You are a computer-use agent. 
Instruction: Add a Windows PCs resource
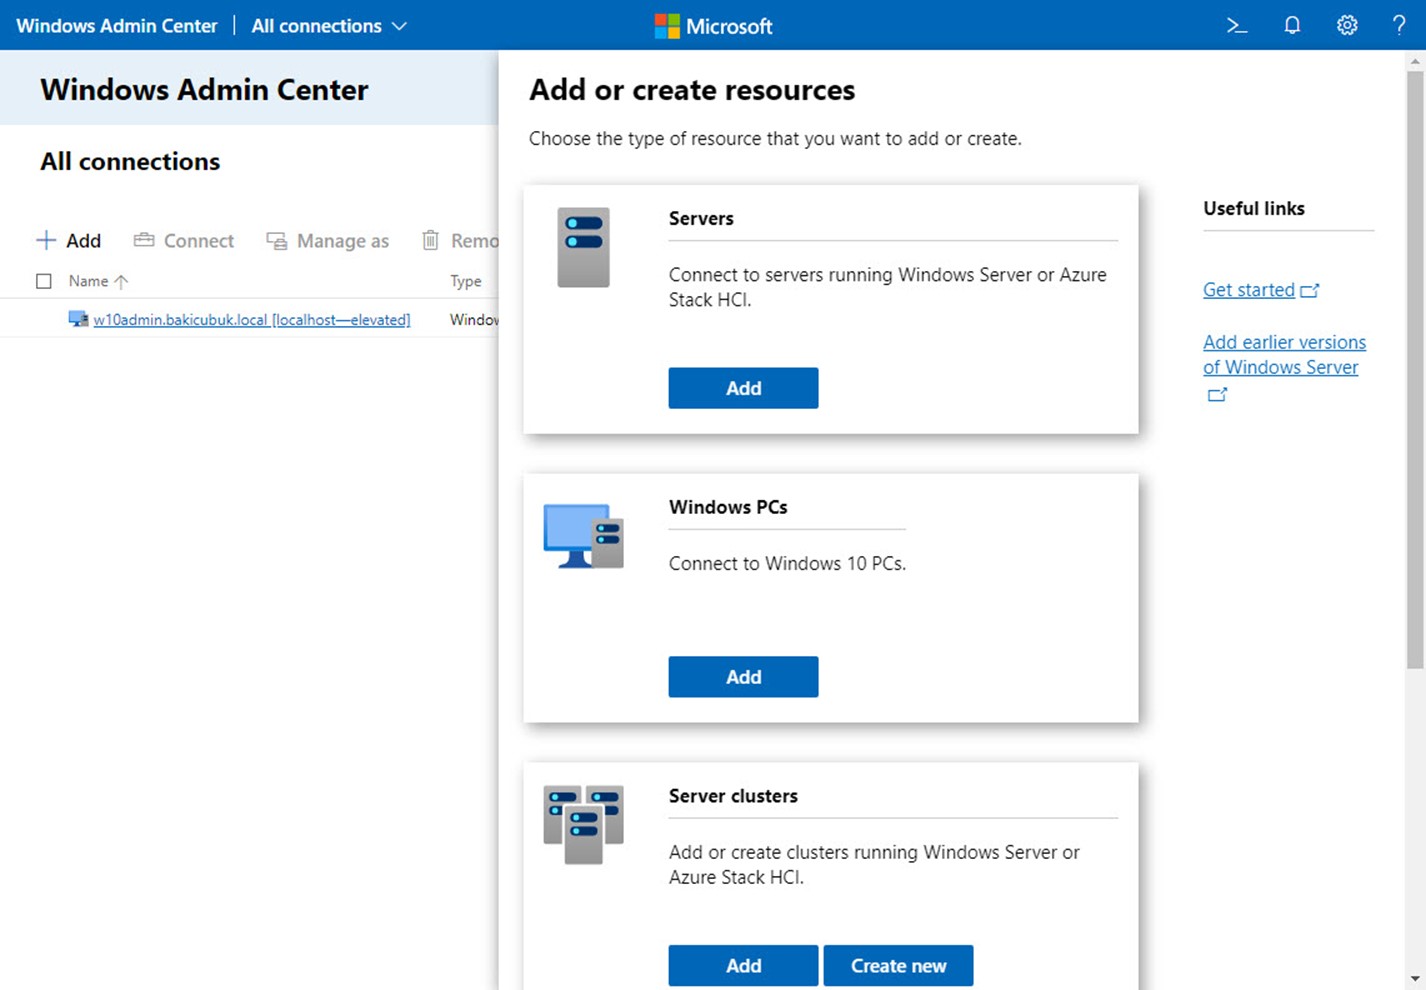(x=743, y=677)
